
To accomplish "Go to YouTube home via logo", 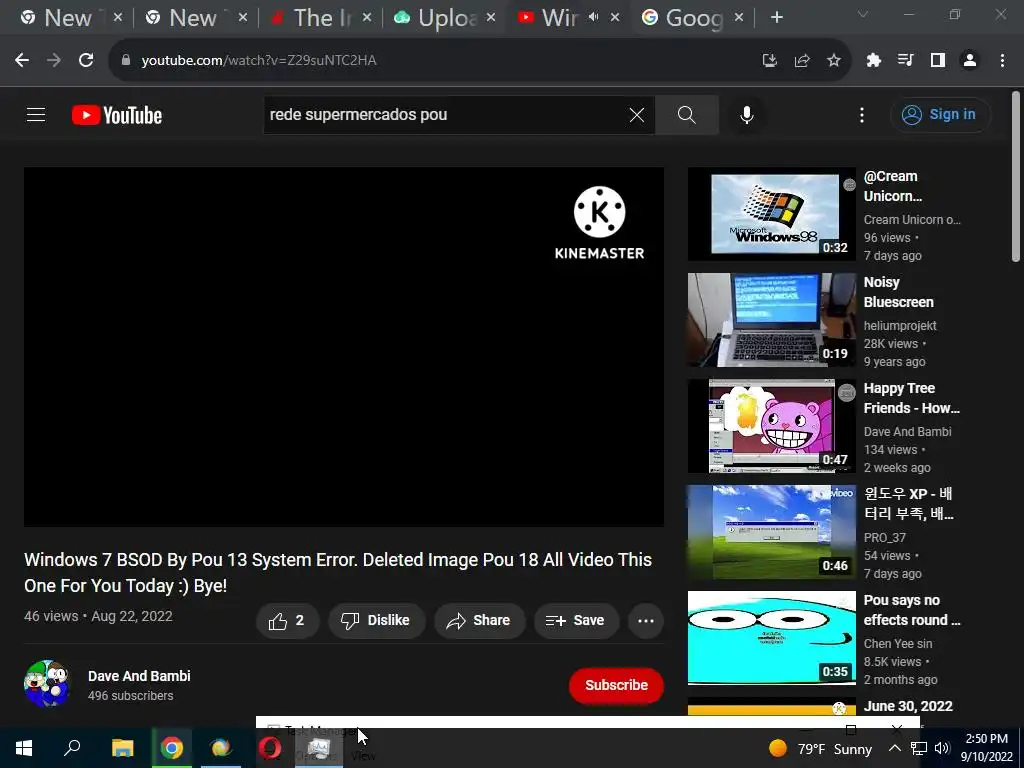I will [117, 115].
